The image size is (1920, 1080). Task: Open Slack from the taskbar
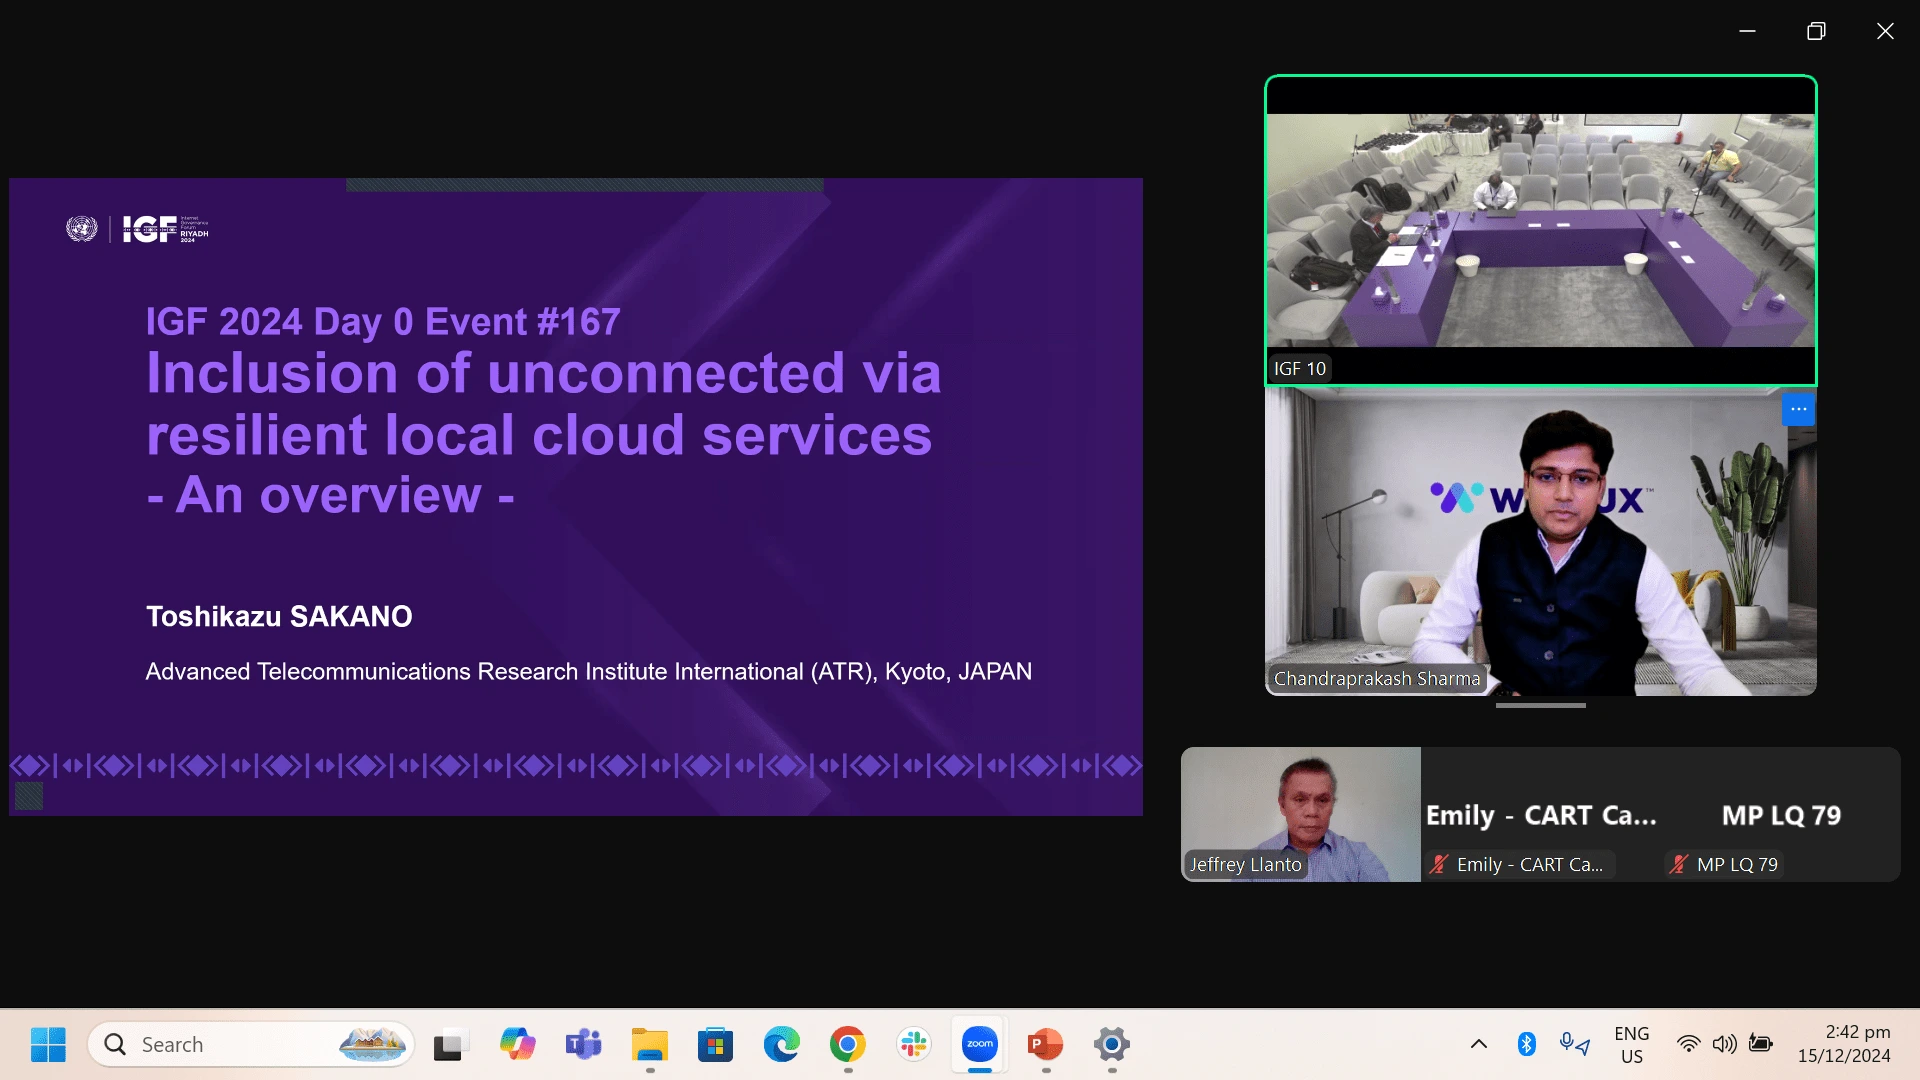(x=914, y=1045)
